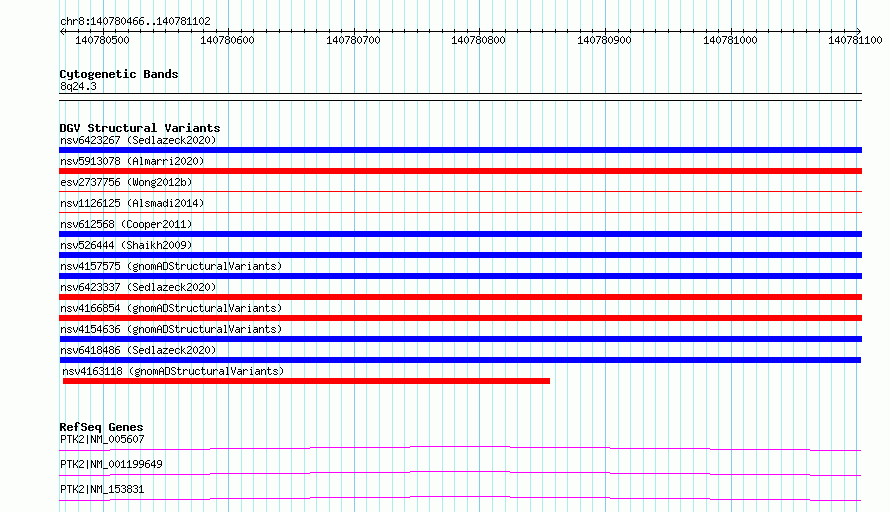Screen dimensions: 890x512
Task: Click the nsv4163118 (gnomADStructuralVariants) label
Action: (173, 371)
